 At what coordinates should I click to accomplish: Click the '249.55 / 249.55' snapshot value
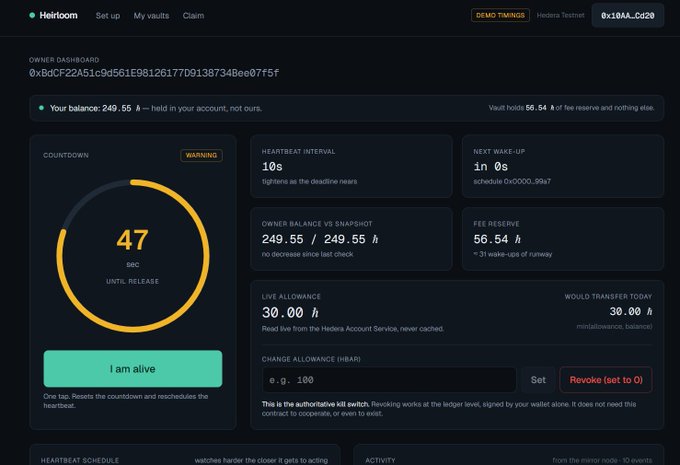tap(320, 239)
